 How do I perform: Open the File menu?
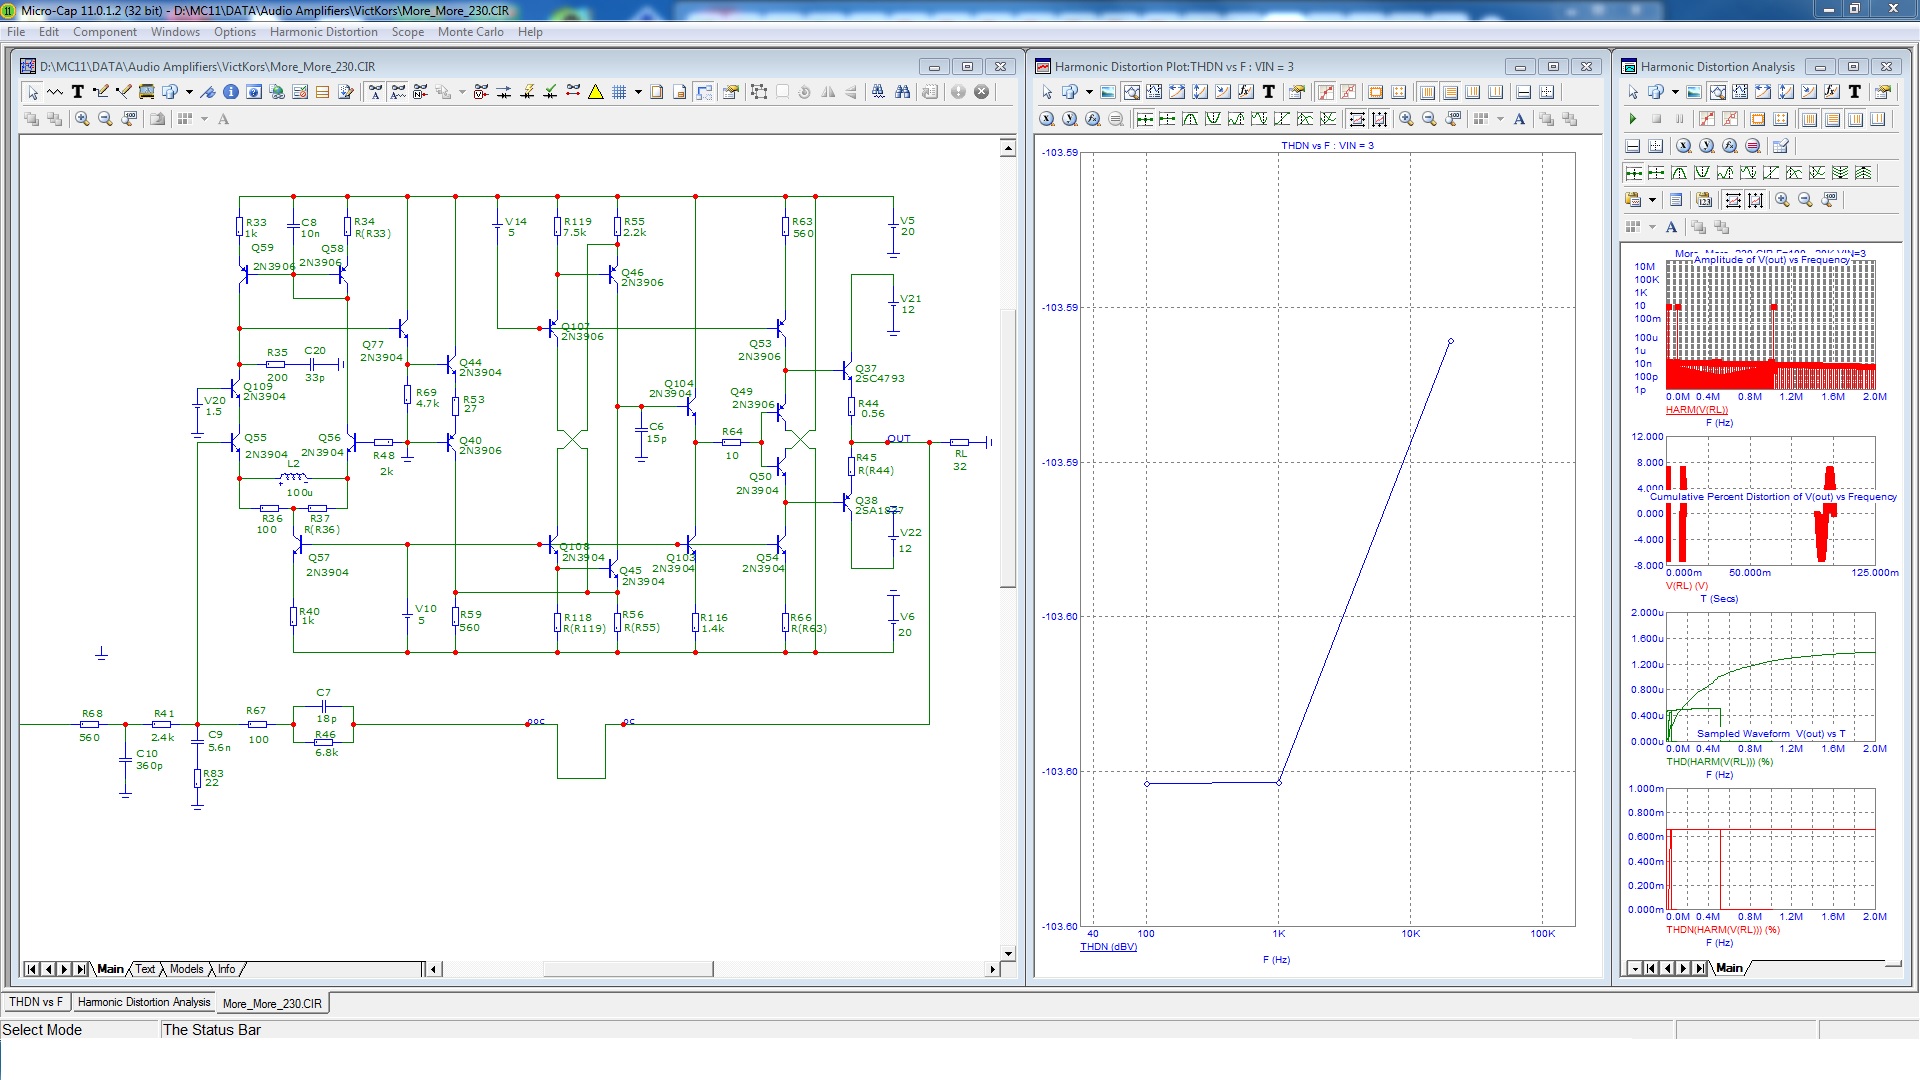click(x=16, y=32)
